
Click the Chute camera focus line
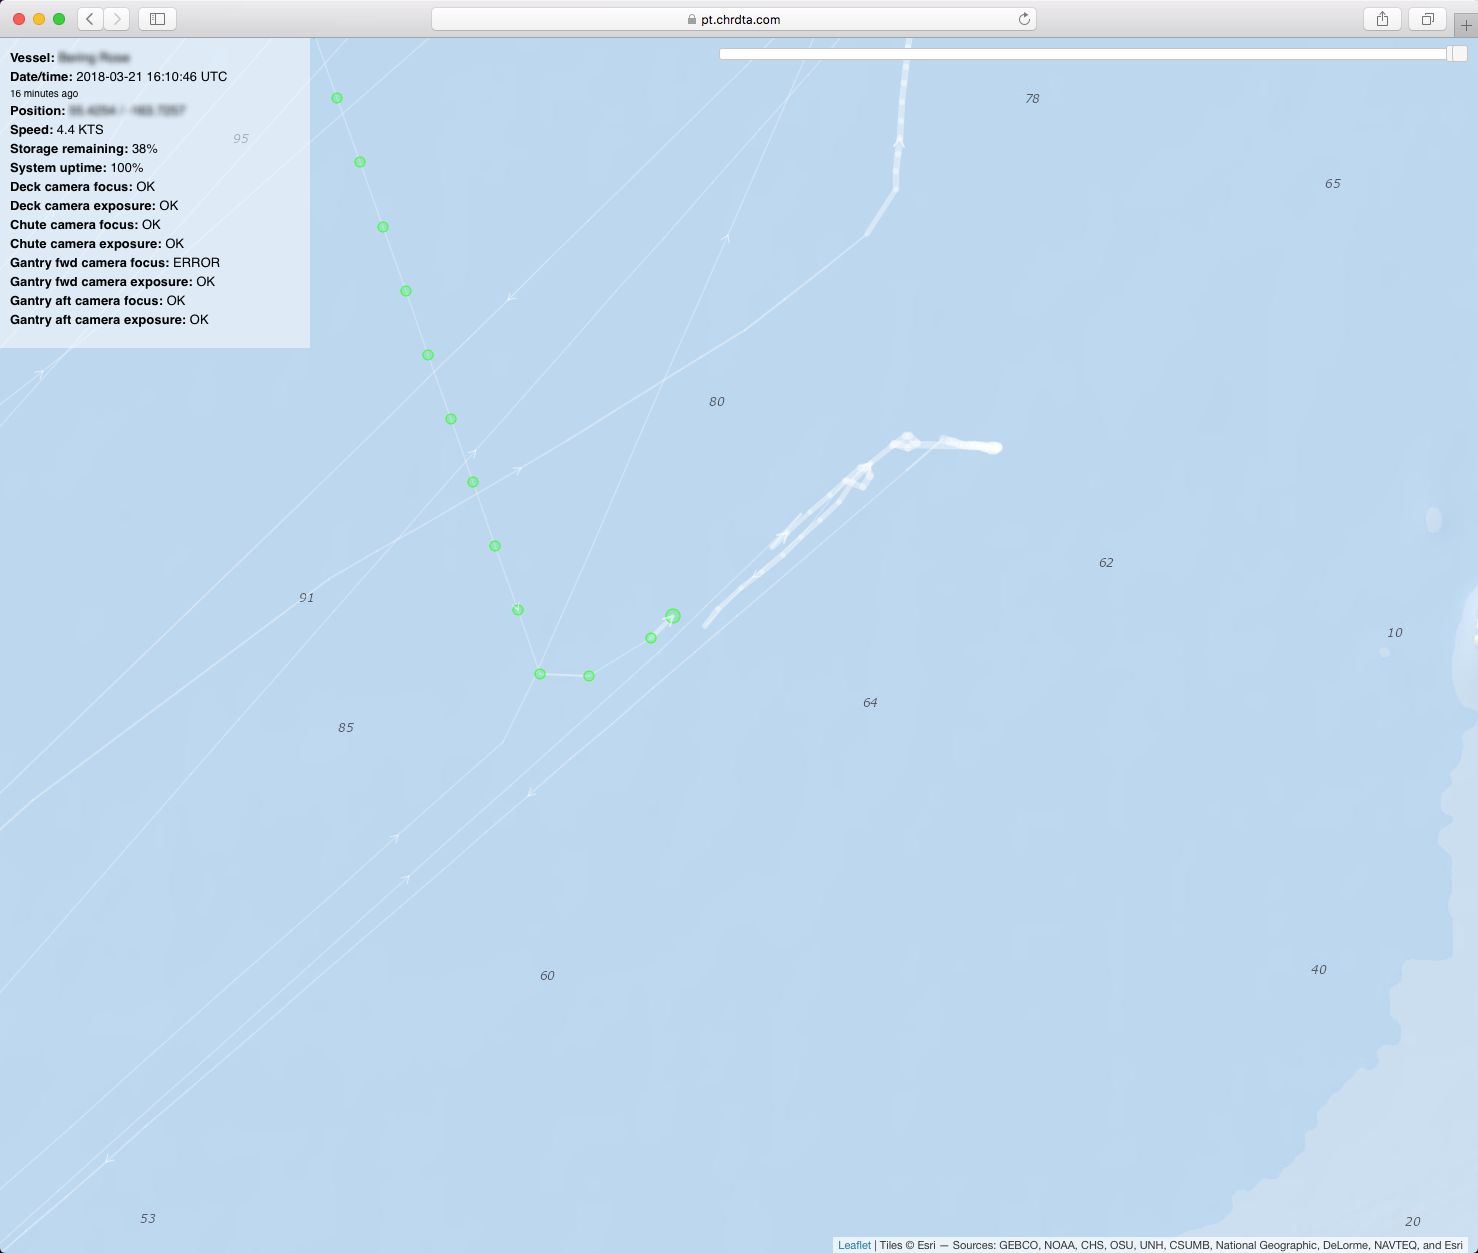85,225
